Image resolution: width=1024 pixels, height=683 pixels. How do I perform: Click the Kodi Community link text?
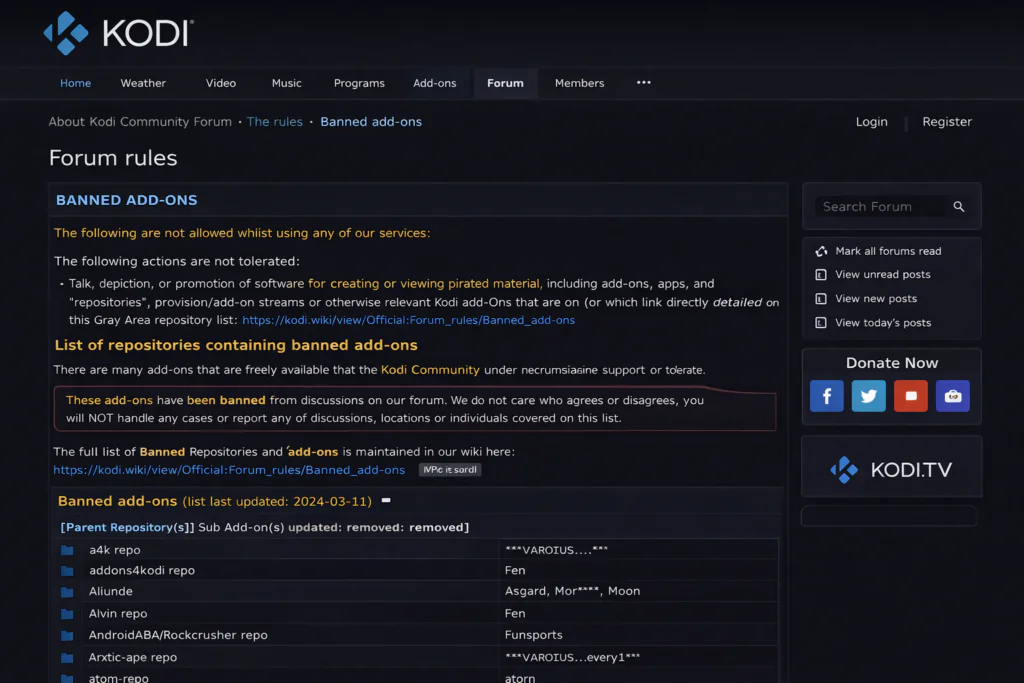[x=430, y=370]
